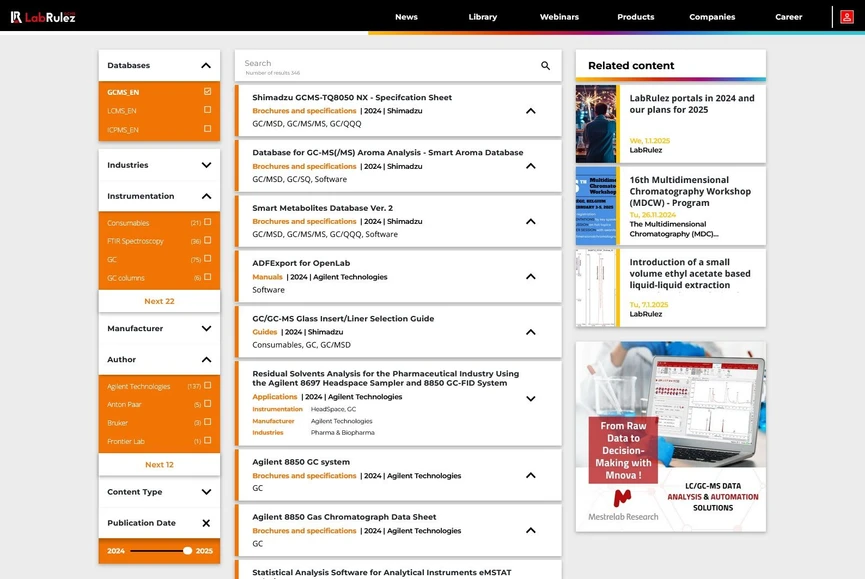This screenshot has height=579, width=865.
Task: Collapse Residual Solvents Analysis details chevron
Action: 531,398
